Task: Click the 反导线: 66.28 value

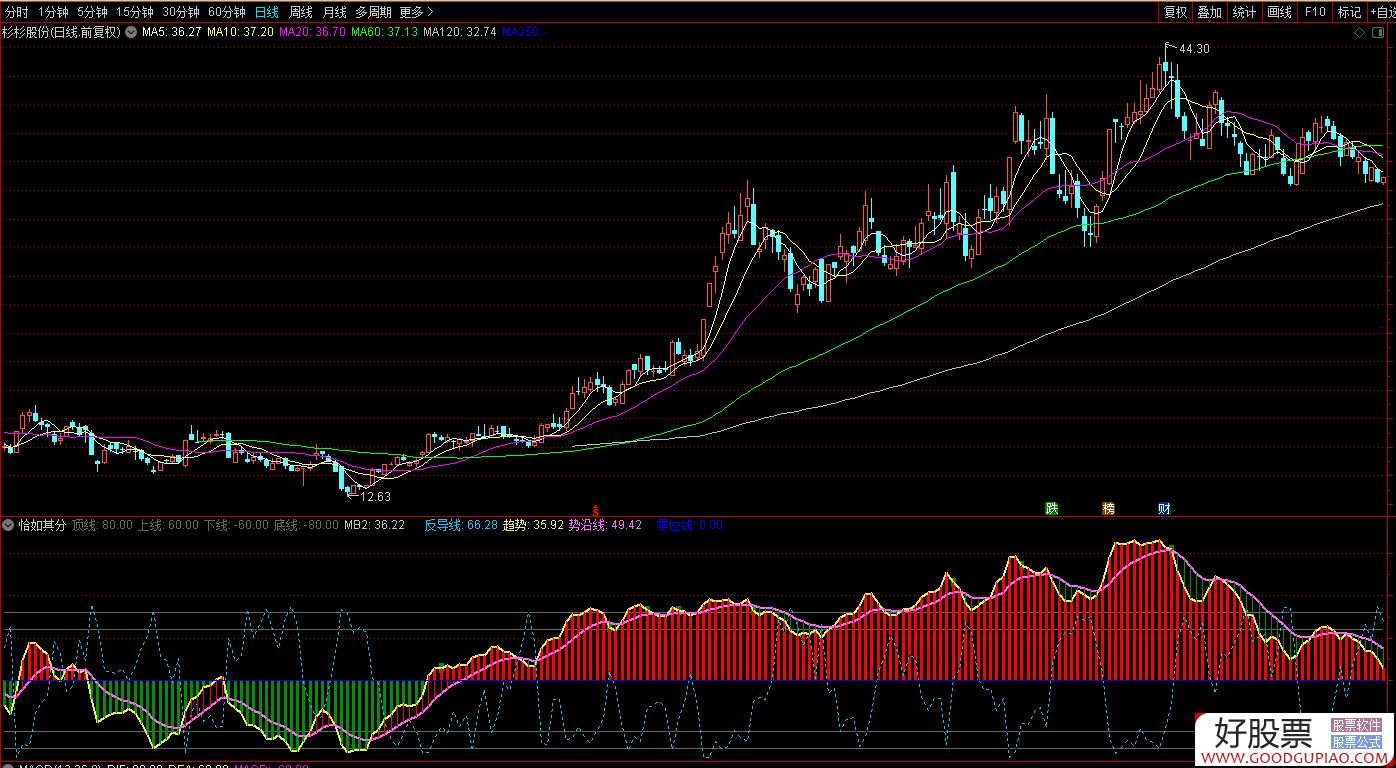Action: [x=460, y=525]
